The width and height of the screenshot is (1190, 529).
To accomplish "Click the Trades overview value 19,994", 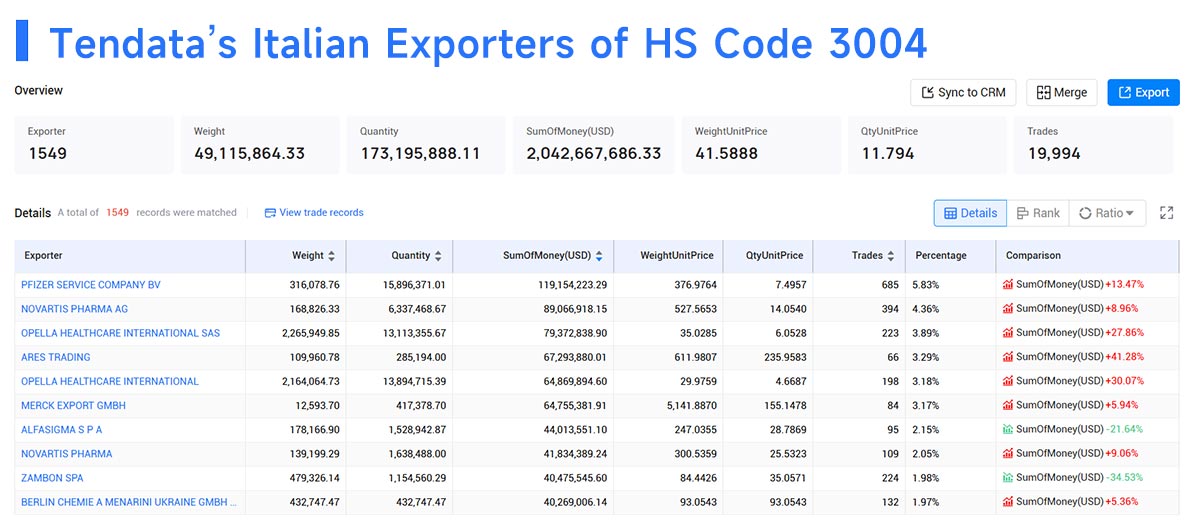I will [x=1054, y=154].
